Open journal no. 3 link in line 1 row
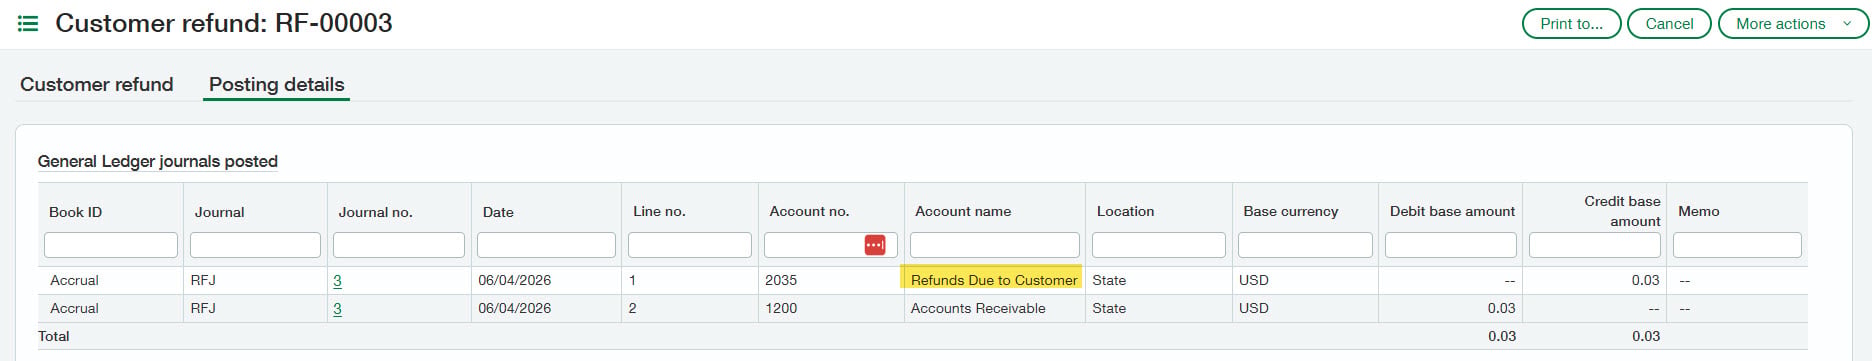 (337, 281)
